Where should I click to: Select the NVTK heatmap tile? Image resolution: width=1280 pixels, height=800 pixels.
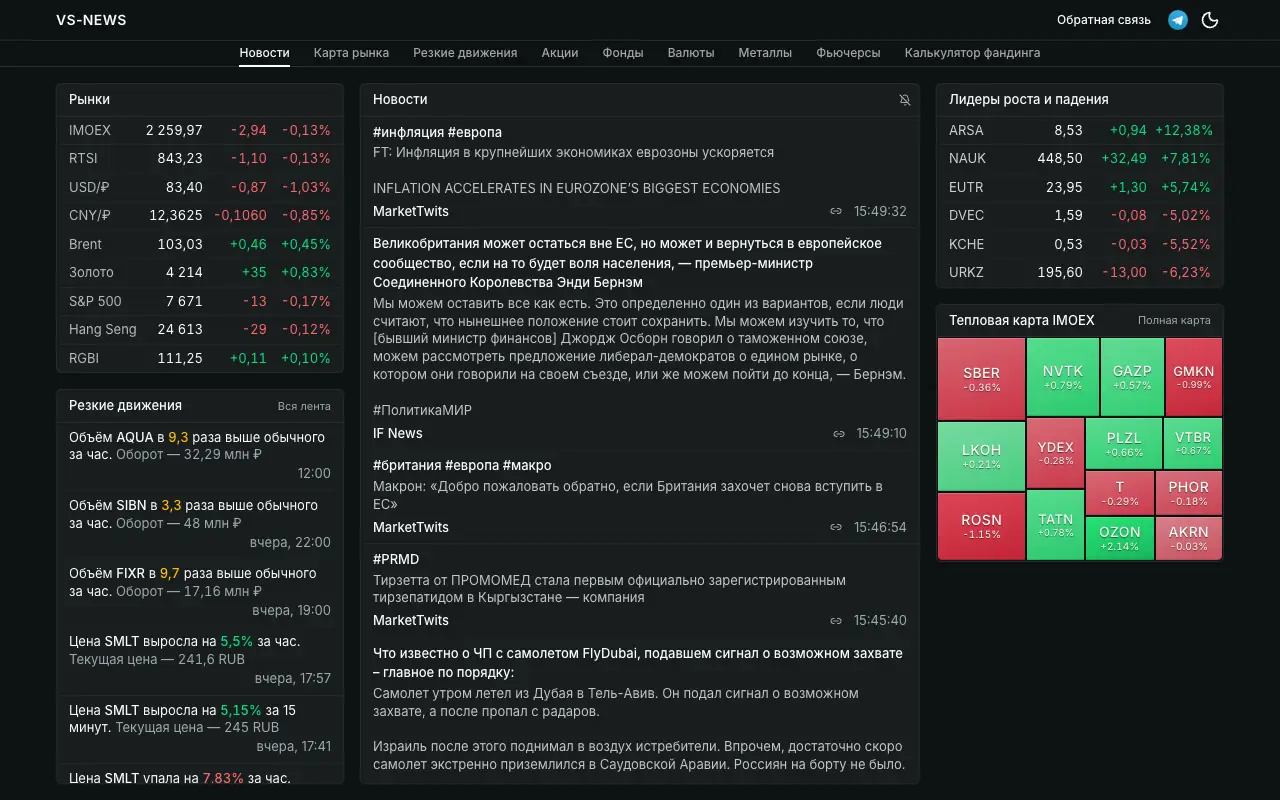pyautogui.click(x=1062, y=377)
